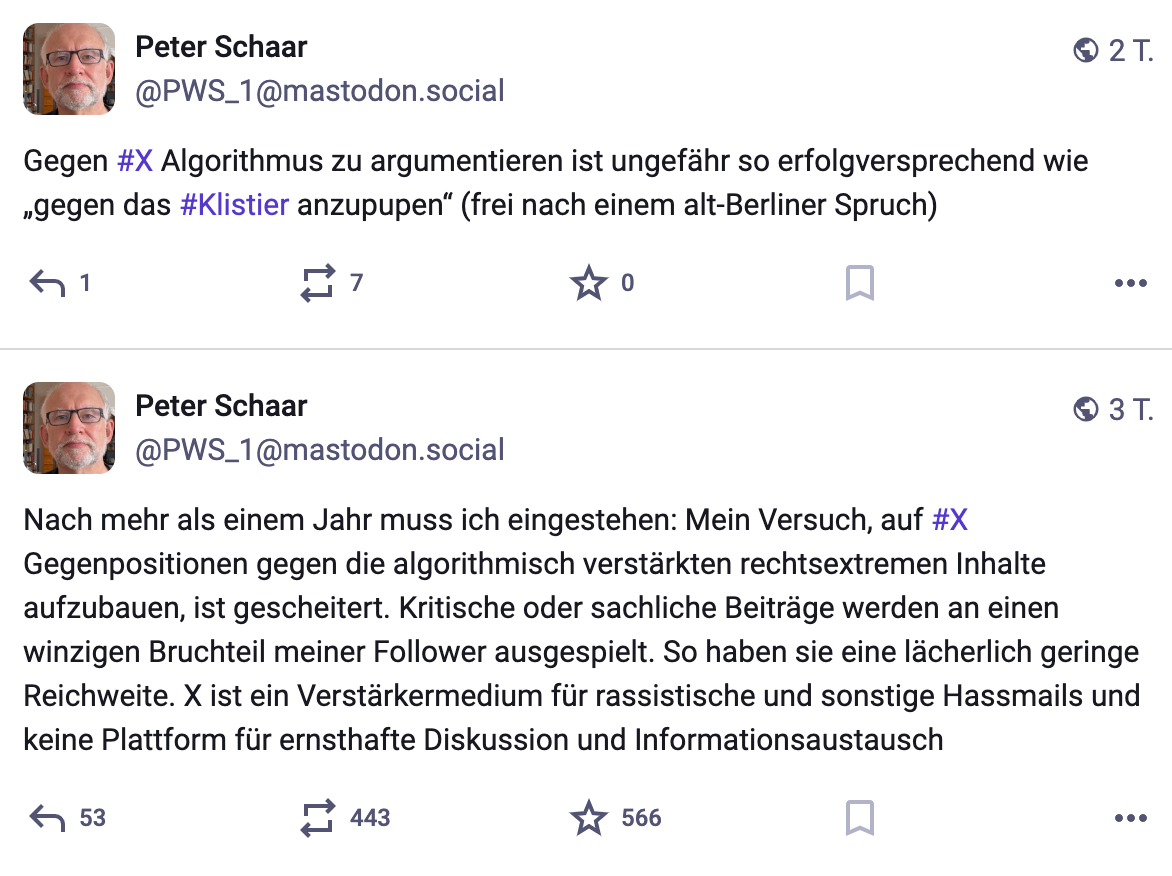Open more options on second post
Image resolution: width=1172 pixels, height=876 pixels.
pyautogui.click(x=1130, y=818)
